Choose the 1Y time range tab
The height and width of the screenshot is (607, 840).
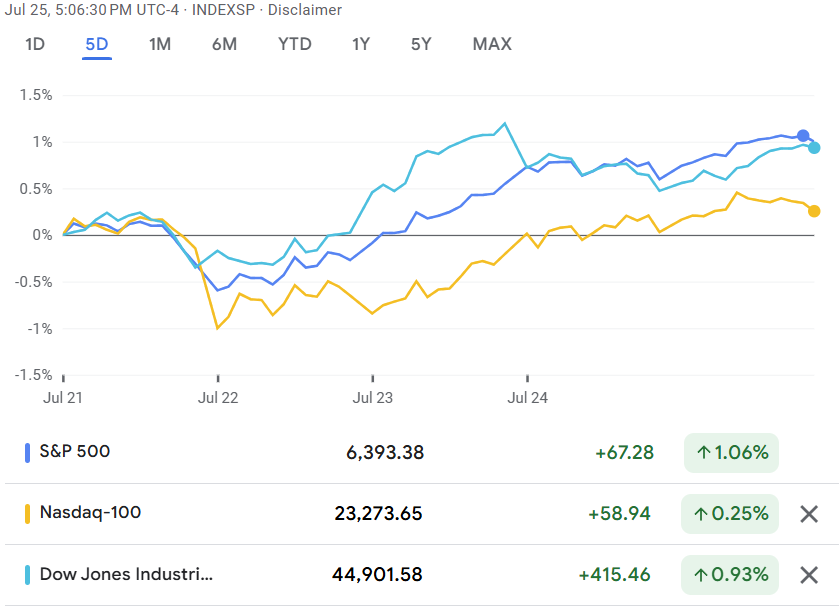click(361, 44)
